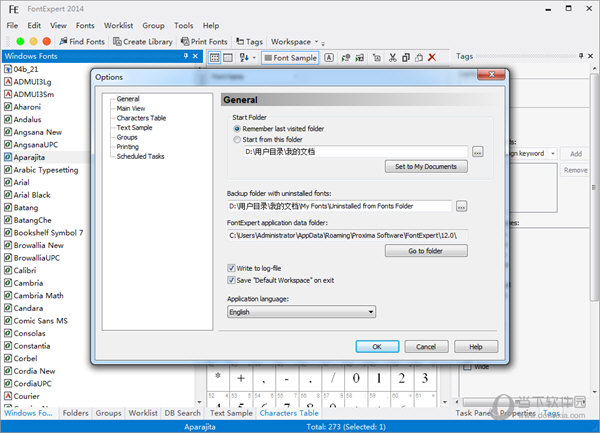Click the Cut scissors icon
600x433 pixels.
point(392,58)
